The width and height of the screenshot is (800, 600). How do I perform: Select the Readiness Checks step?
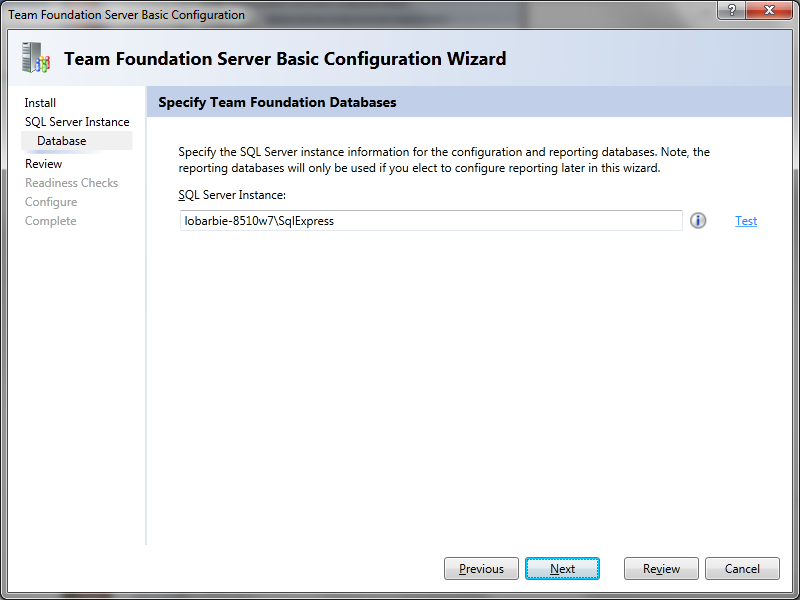[71, 183]
